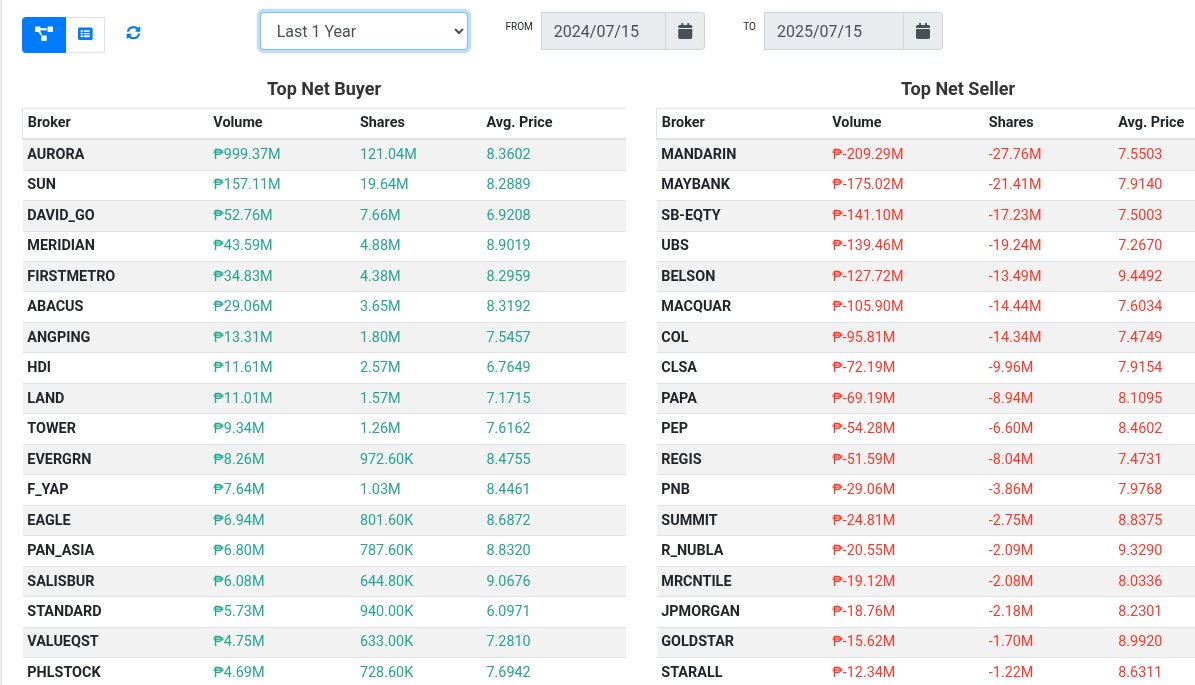Select the ANGPING broker name

(59, 337)
